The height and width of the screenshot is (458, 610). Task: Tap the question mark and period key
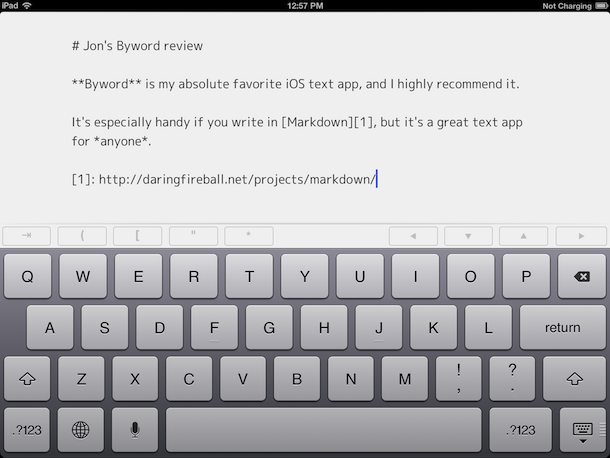click(x=512, y=379)
